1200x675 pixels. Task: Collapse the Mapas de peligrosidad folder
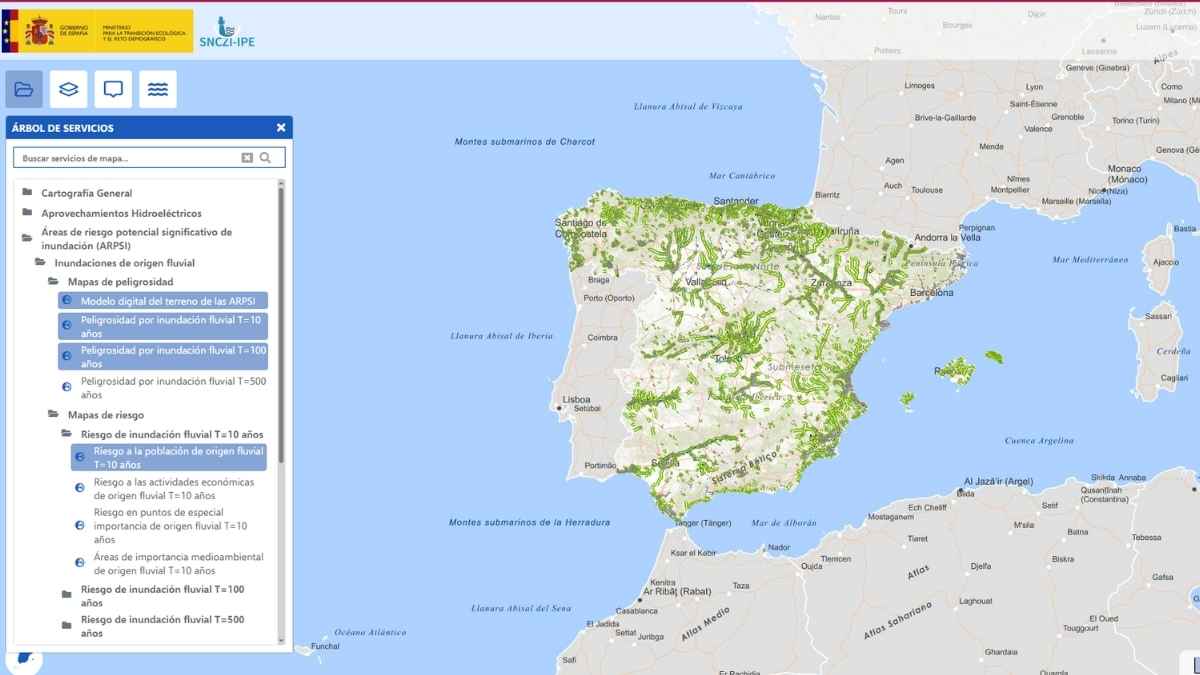[120, 282]
